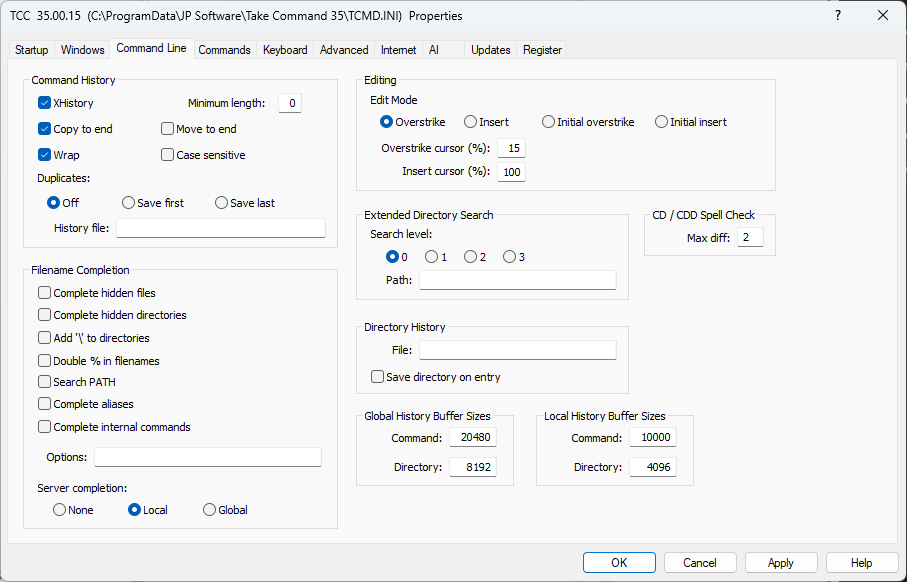Click the Directory History File field
Image resolution: width=907 pixels, height=582 pixels.
(x=518, y=350)
